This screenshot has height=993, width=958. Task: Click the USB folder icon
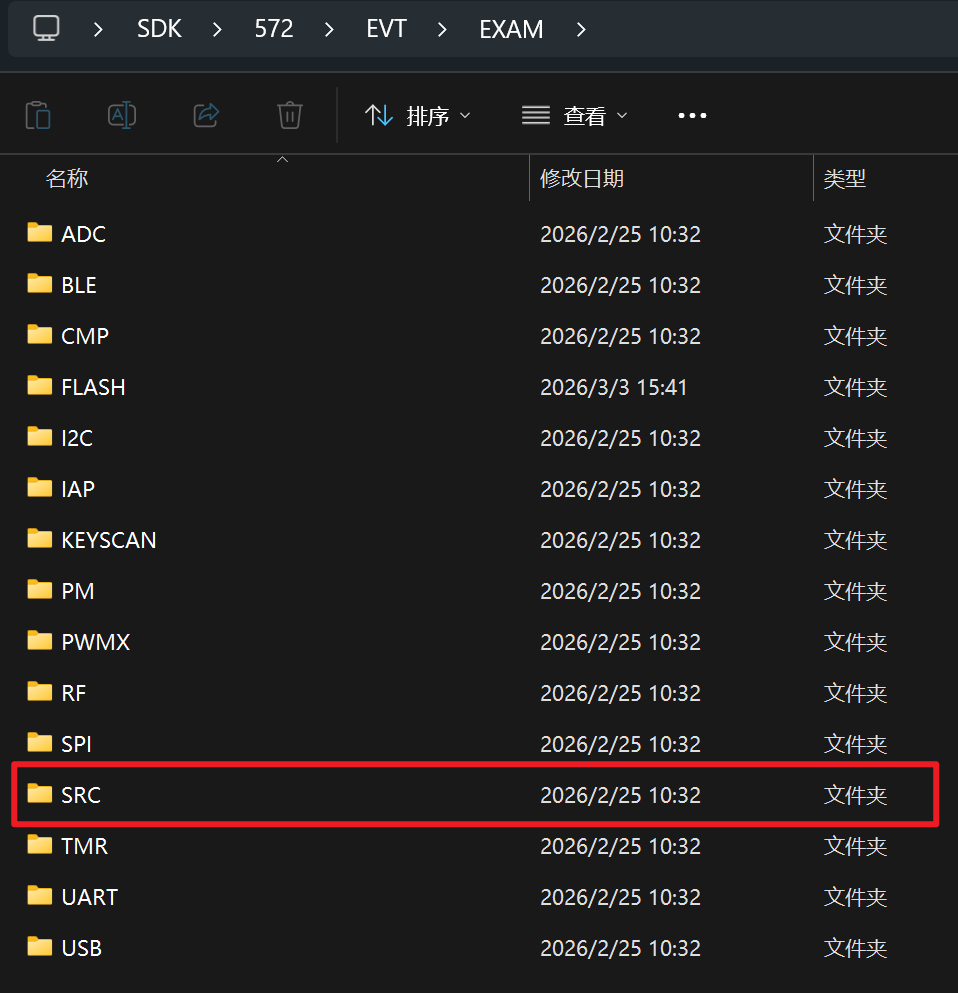pos(40,946)
